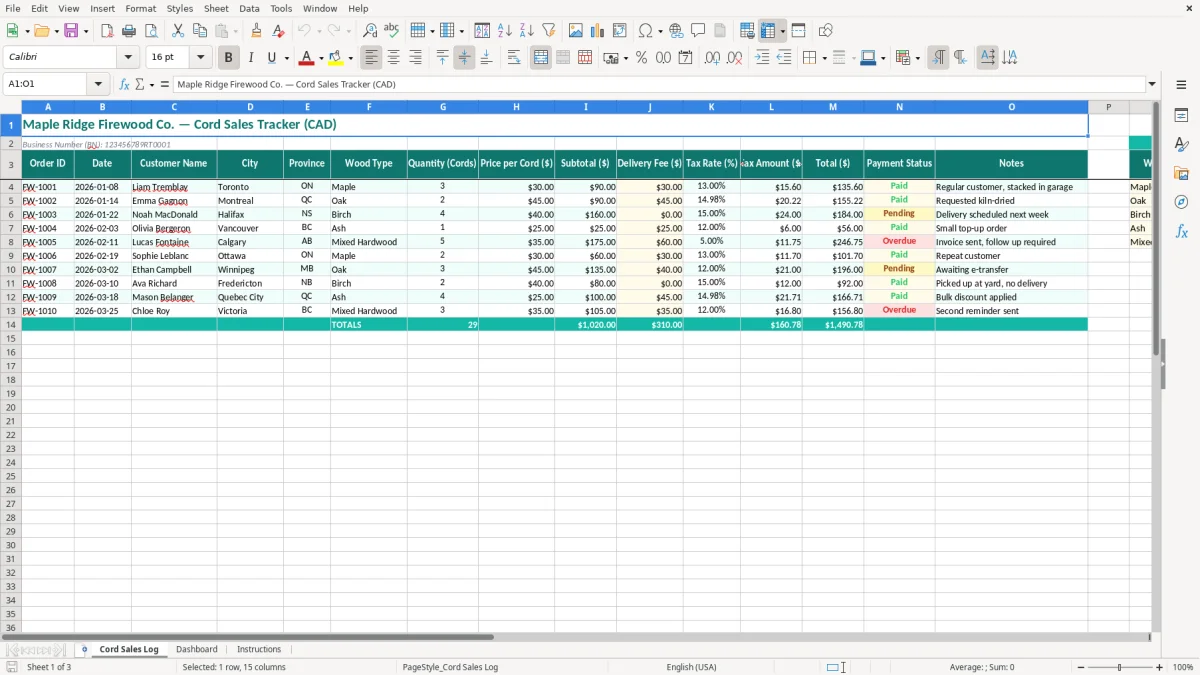Toggle Bold formatting
1200x675 pixels.
(x=228, y=58)
